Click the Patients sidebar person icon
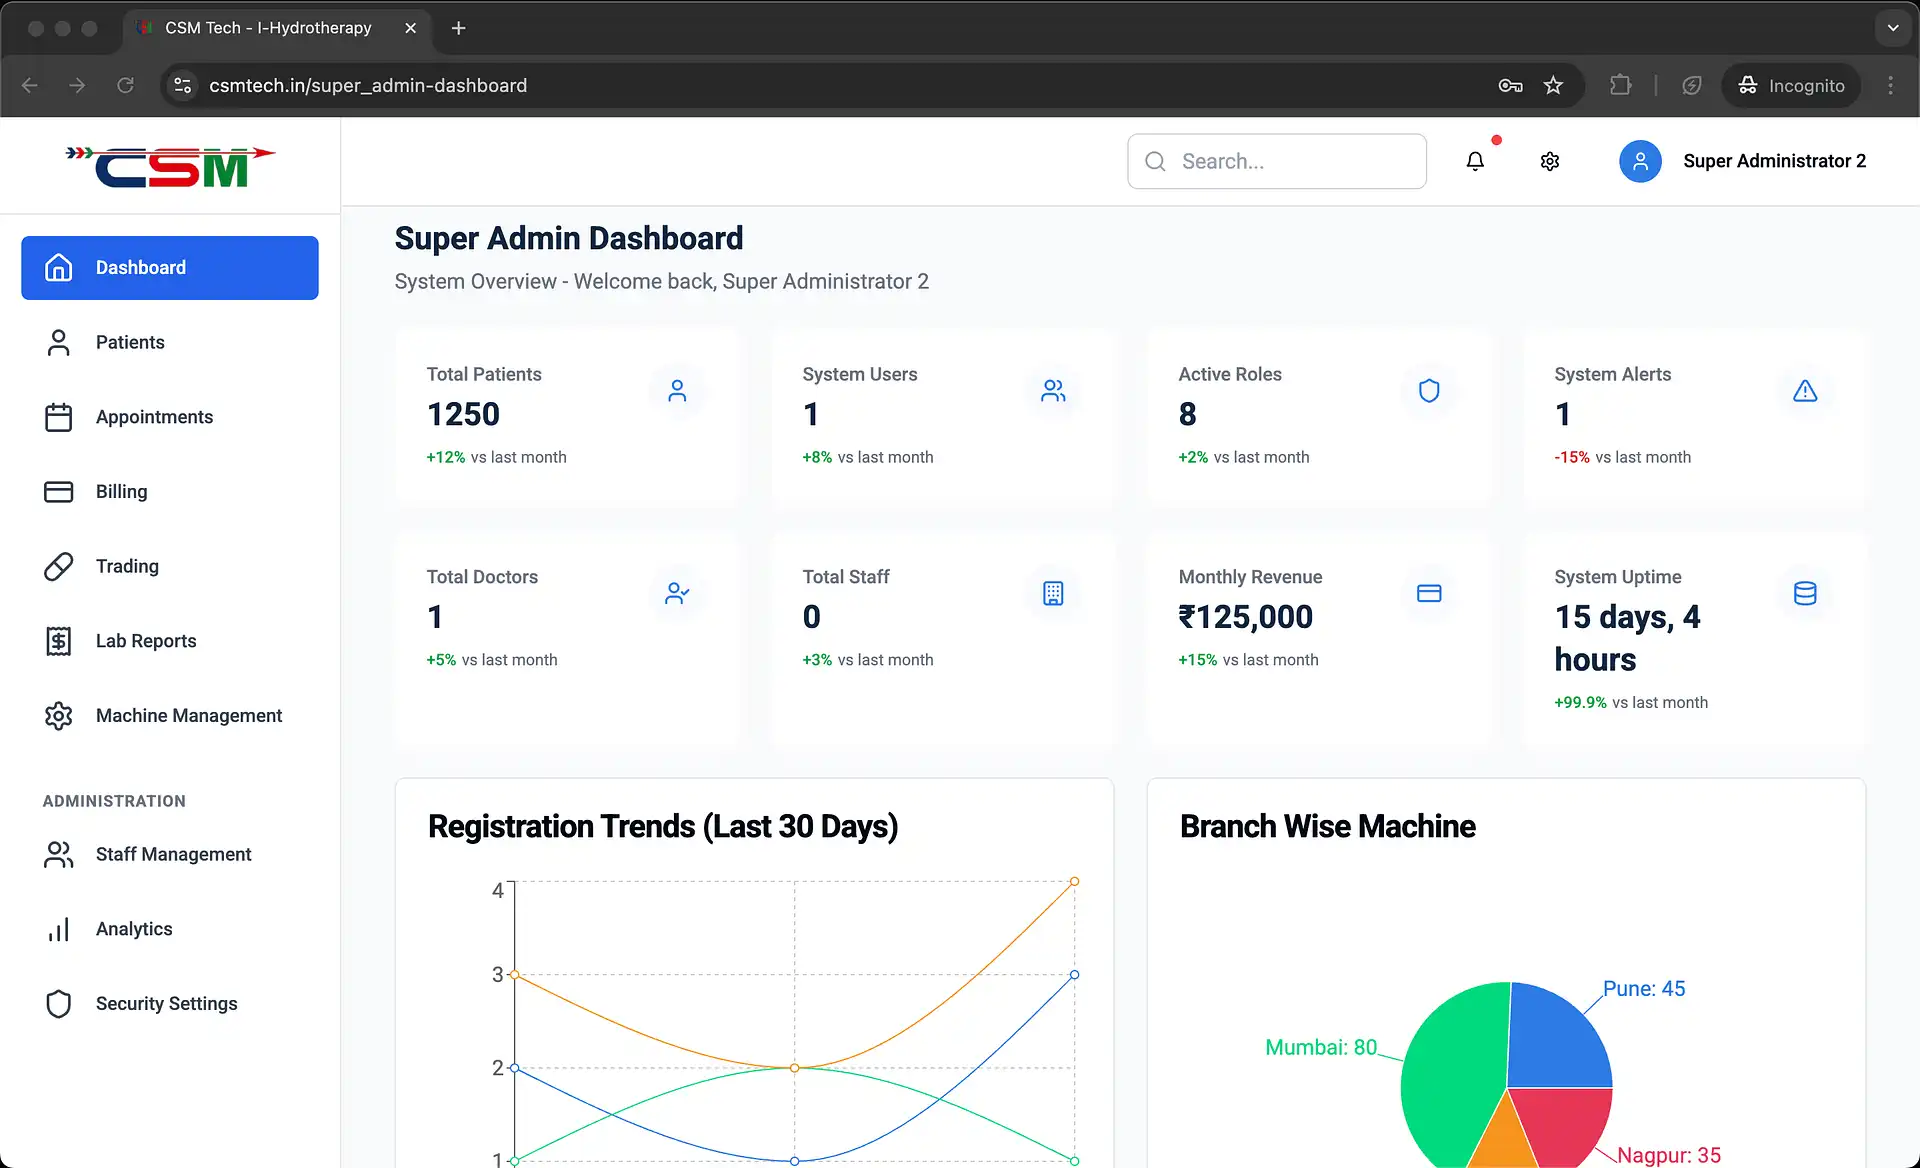 [x=59, y=342]
